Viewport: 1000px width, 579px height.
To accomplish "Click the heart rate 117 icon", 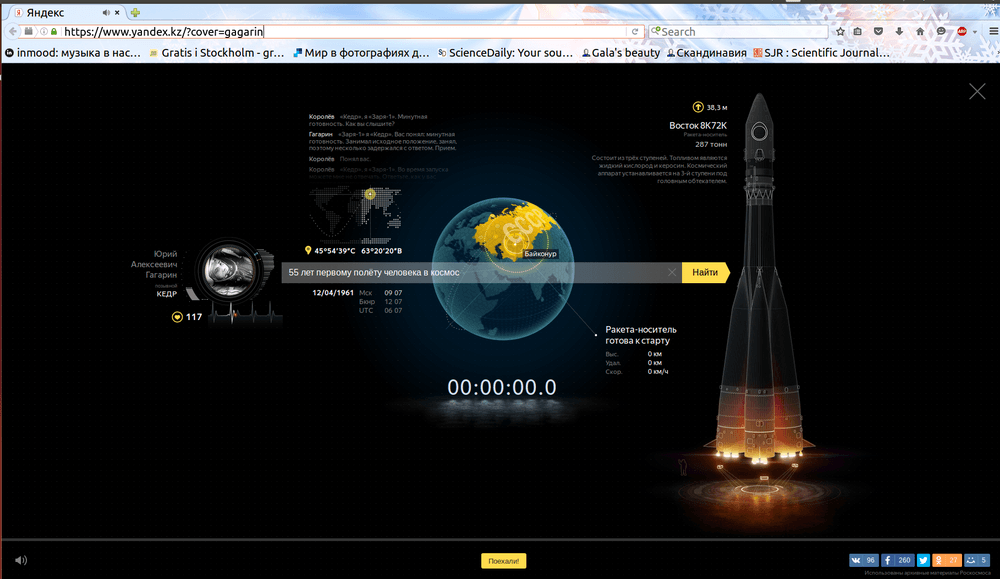I will coord(177,317).
